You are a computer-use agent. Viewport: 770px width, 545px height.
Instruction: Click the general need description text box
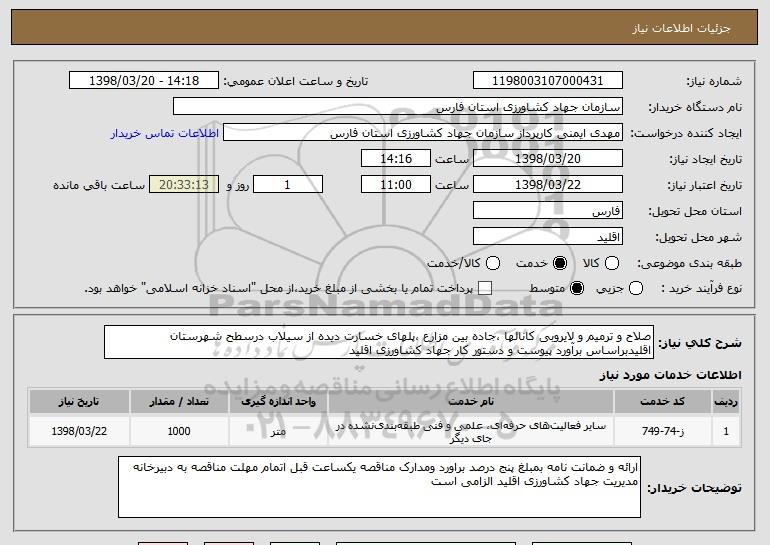(379, 342)
